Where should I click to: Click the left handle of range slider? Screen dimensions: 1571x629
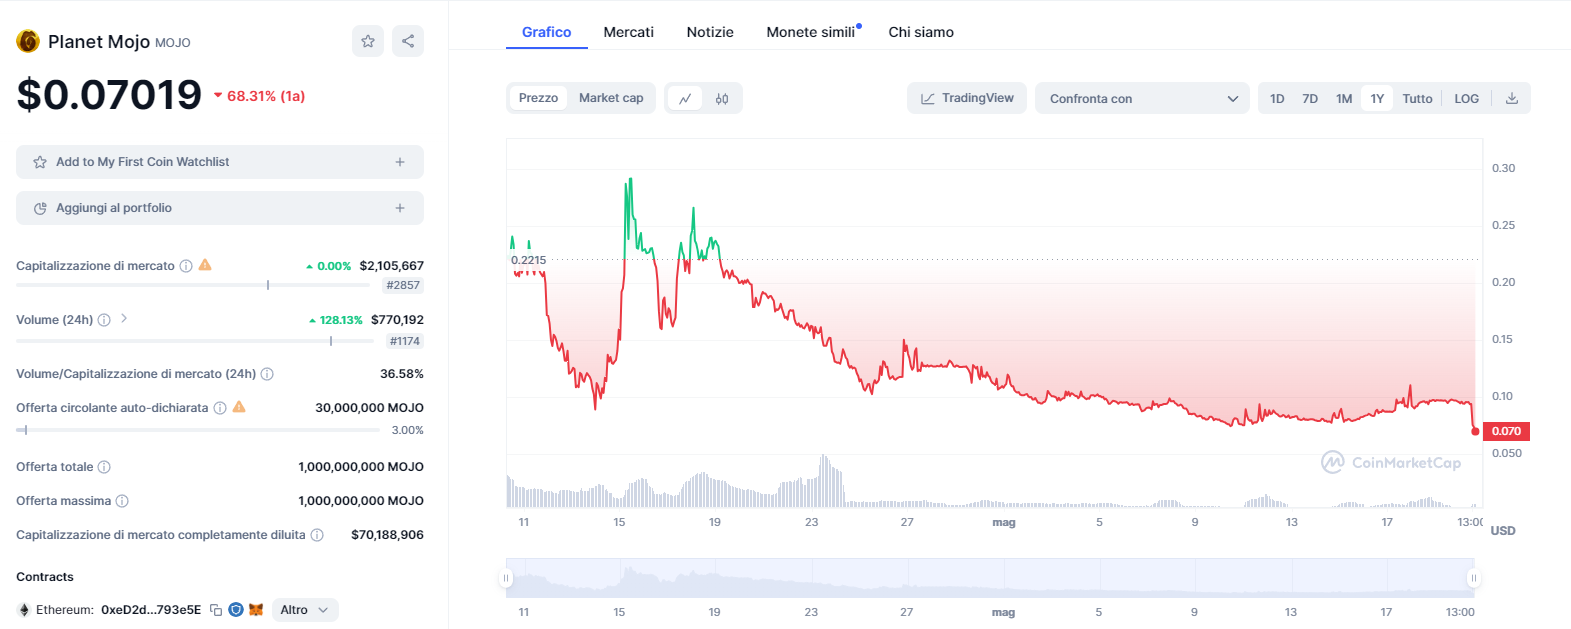click(506, 578)
